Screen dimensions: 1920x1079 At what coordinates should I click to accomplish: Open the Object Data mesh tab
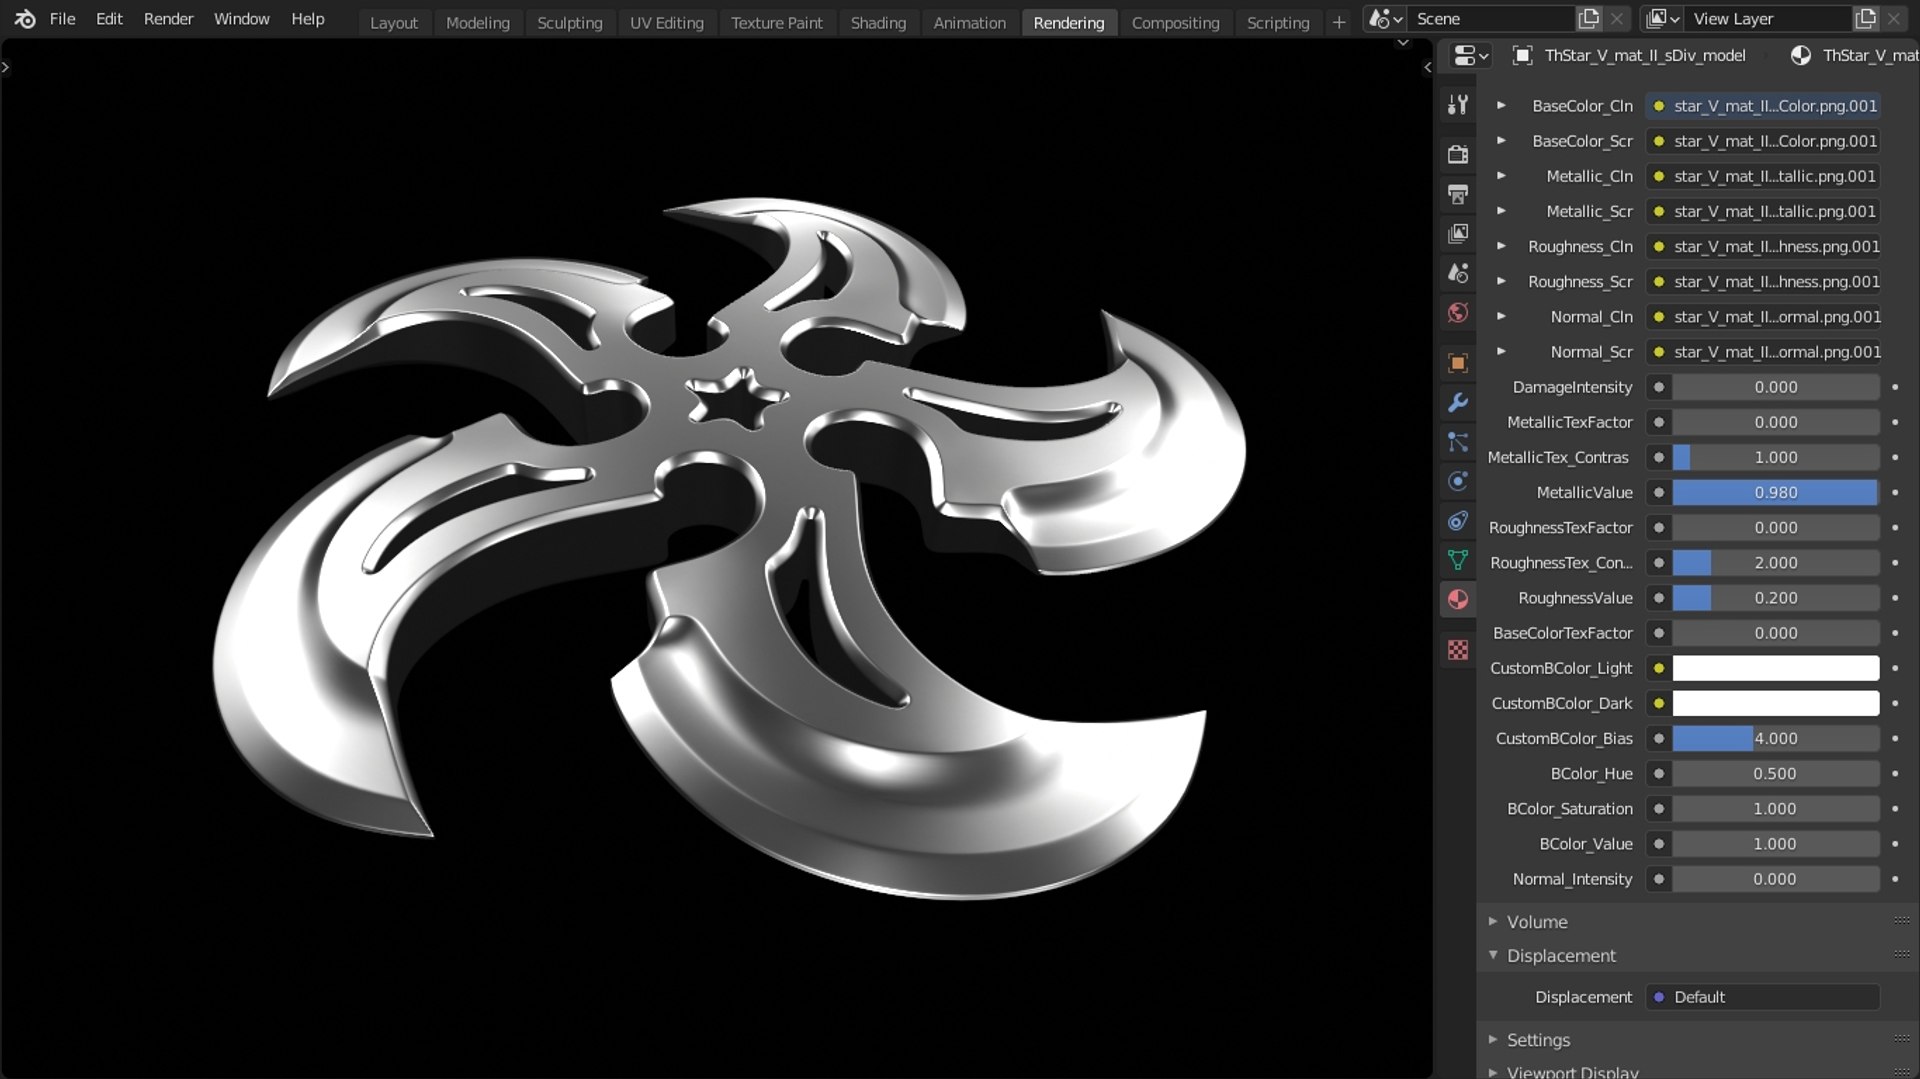pyautogui.click(x=1458, y=560)
